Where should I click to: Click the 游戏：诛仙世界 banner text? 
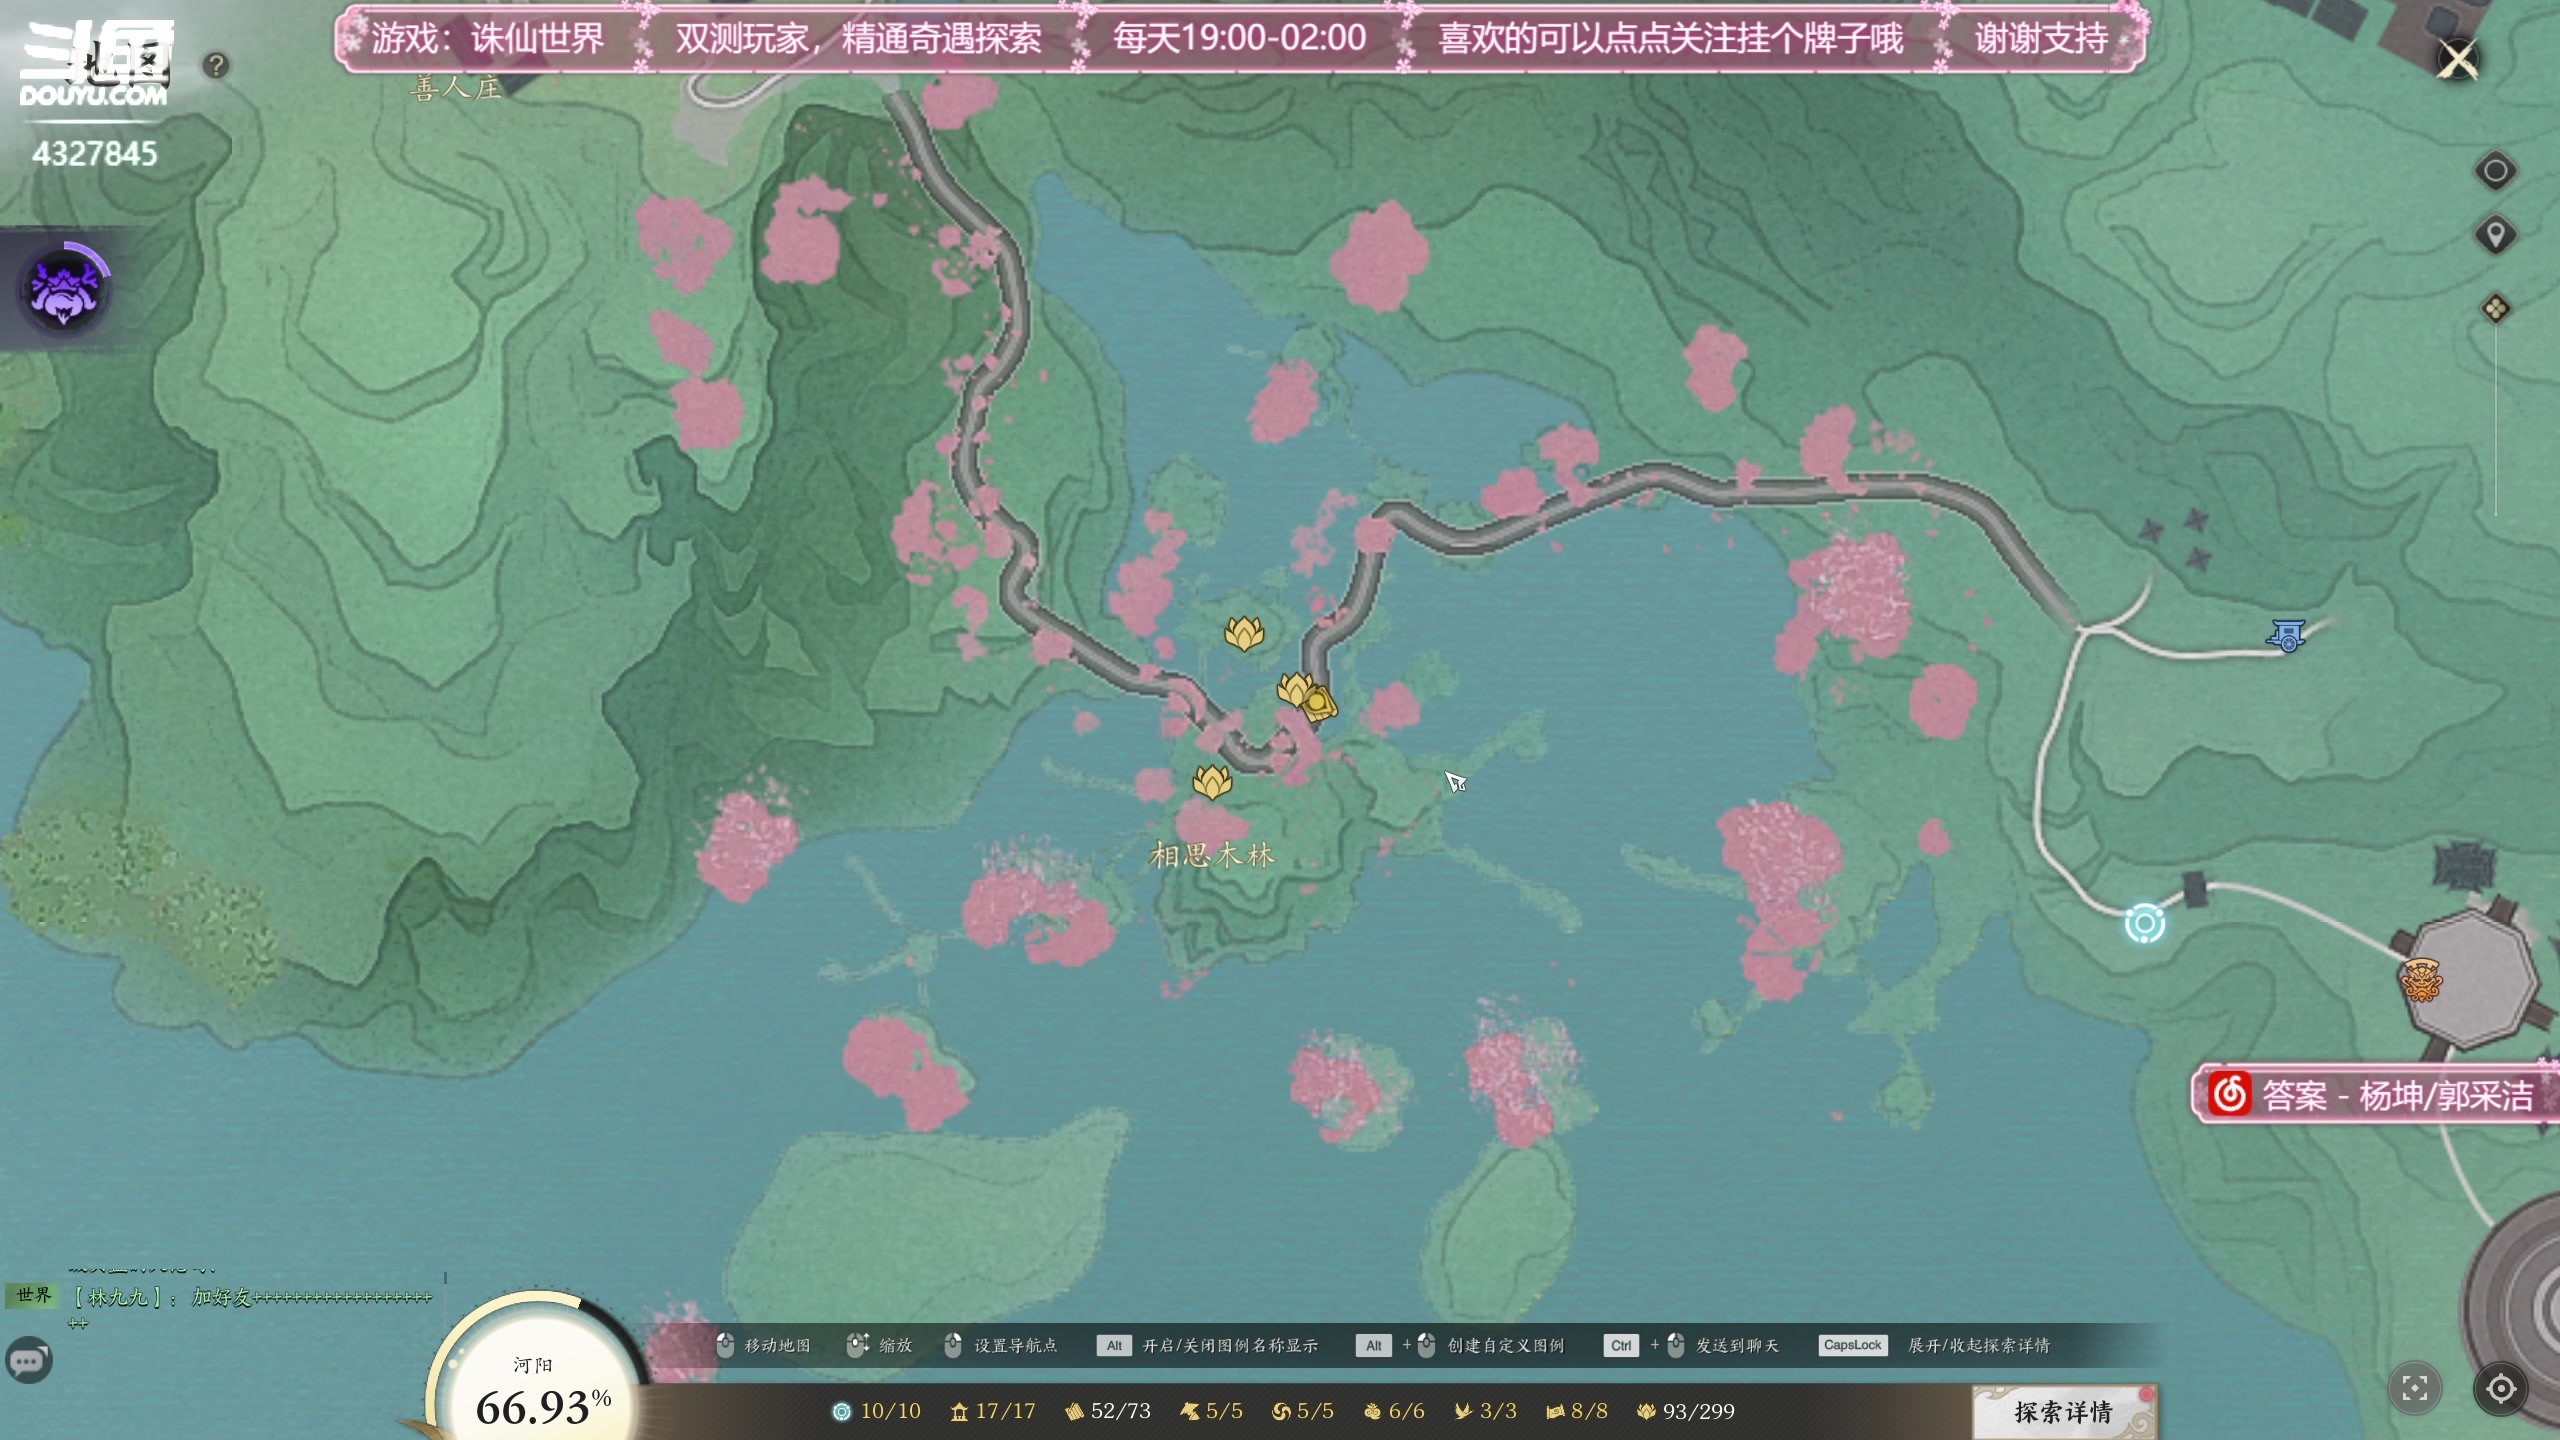pyautogui.click(x=488, y=38)
